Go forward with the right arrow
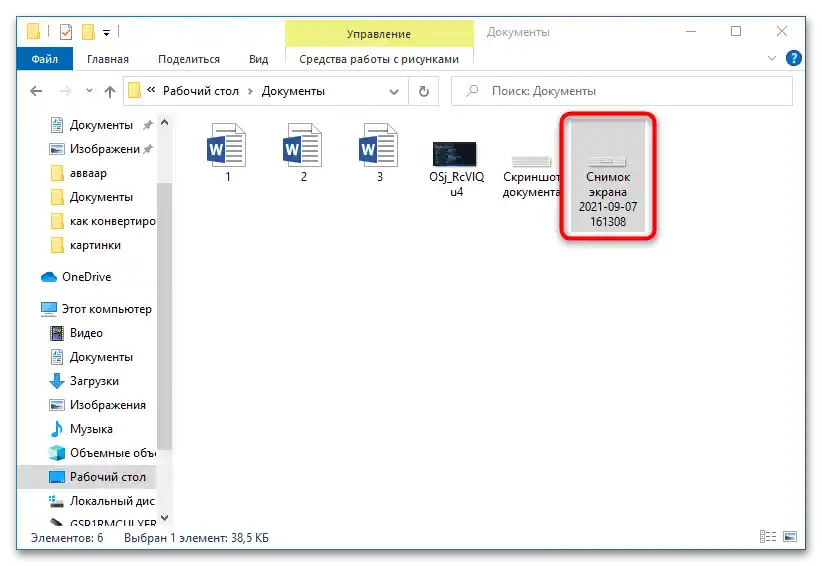Screen dimensions: 822x566 tap(66, 91)
